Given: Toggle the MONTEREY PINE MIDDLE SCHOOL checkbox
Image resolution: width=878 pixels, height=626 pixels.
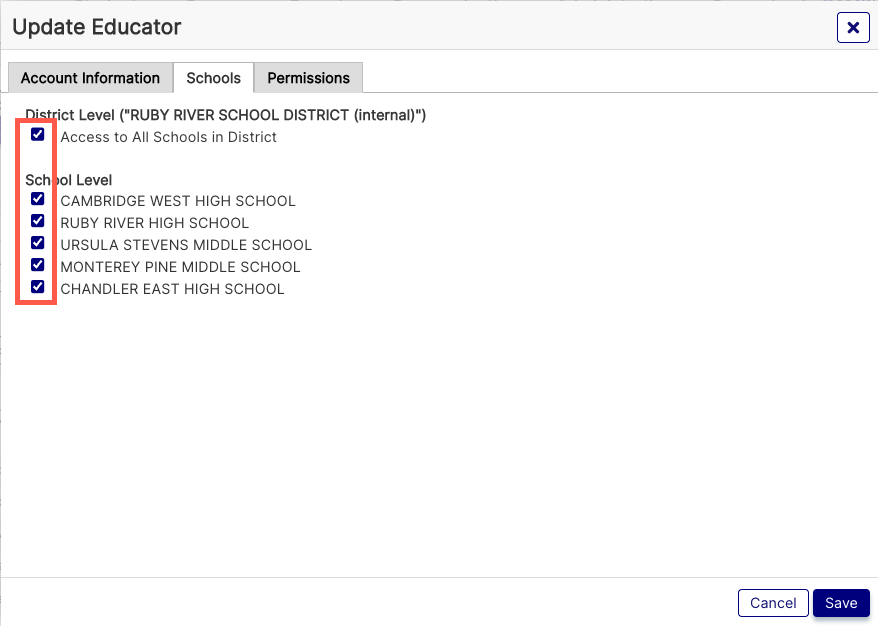Looking at the screenshot, I should (x=37, y=265).
